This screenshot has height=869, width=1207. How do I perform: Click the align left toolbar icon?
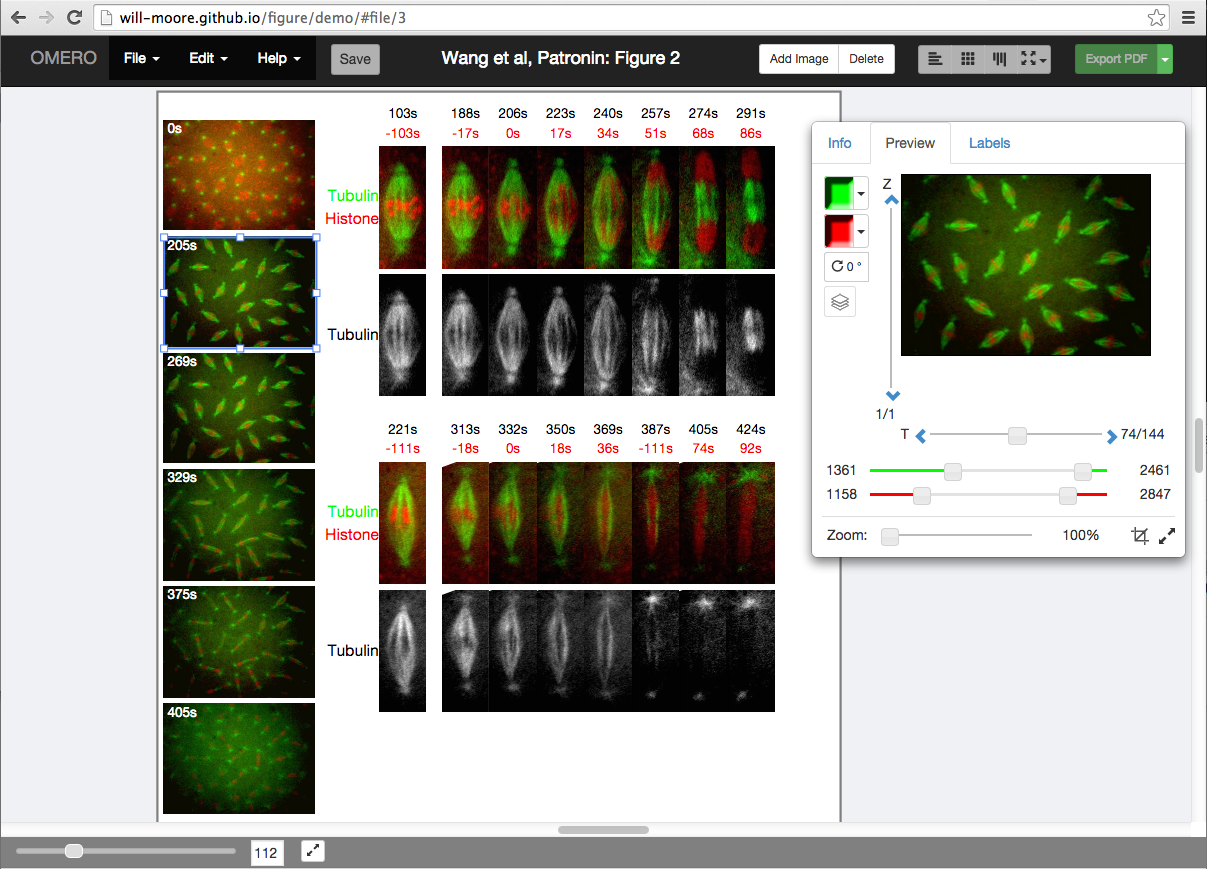(x=935, y=59)
